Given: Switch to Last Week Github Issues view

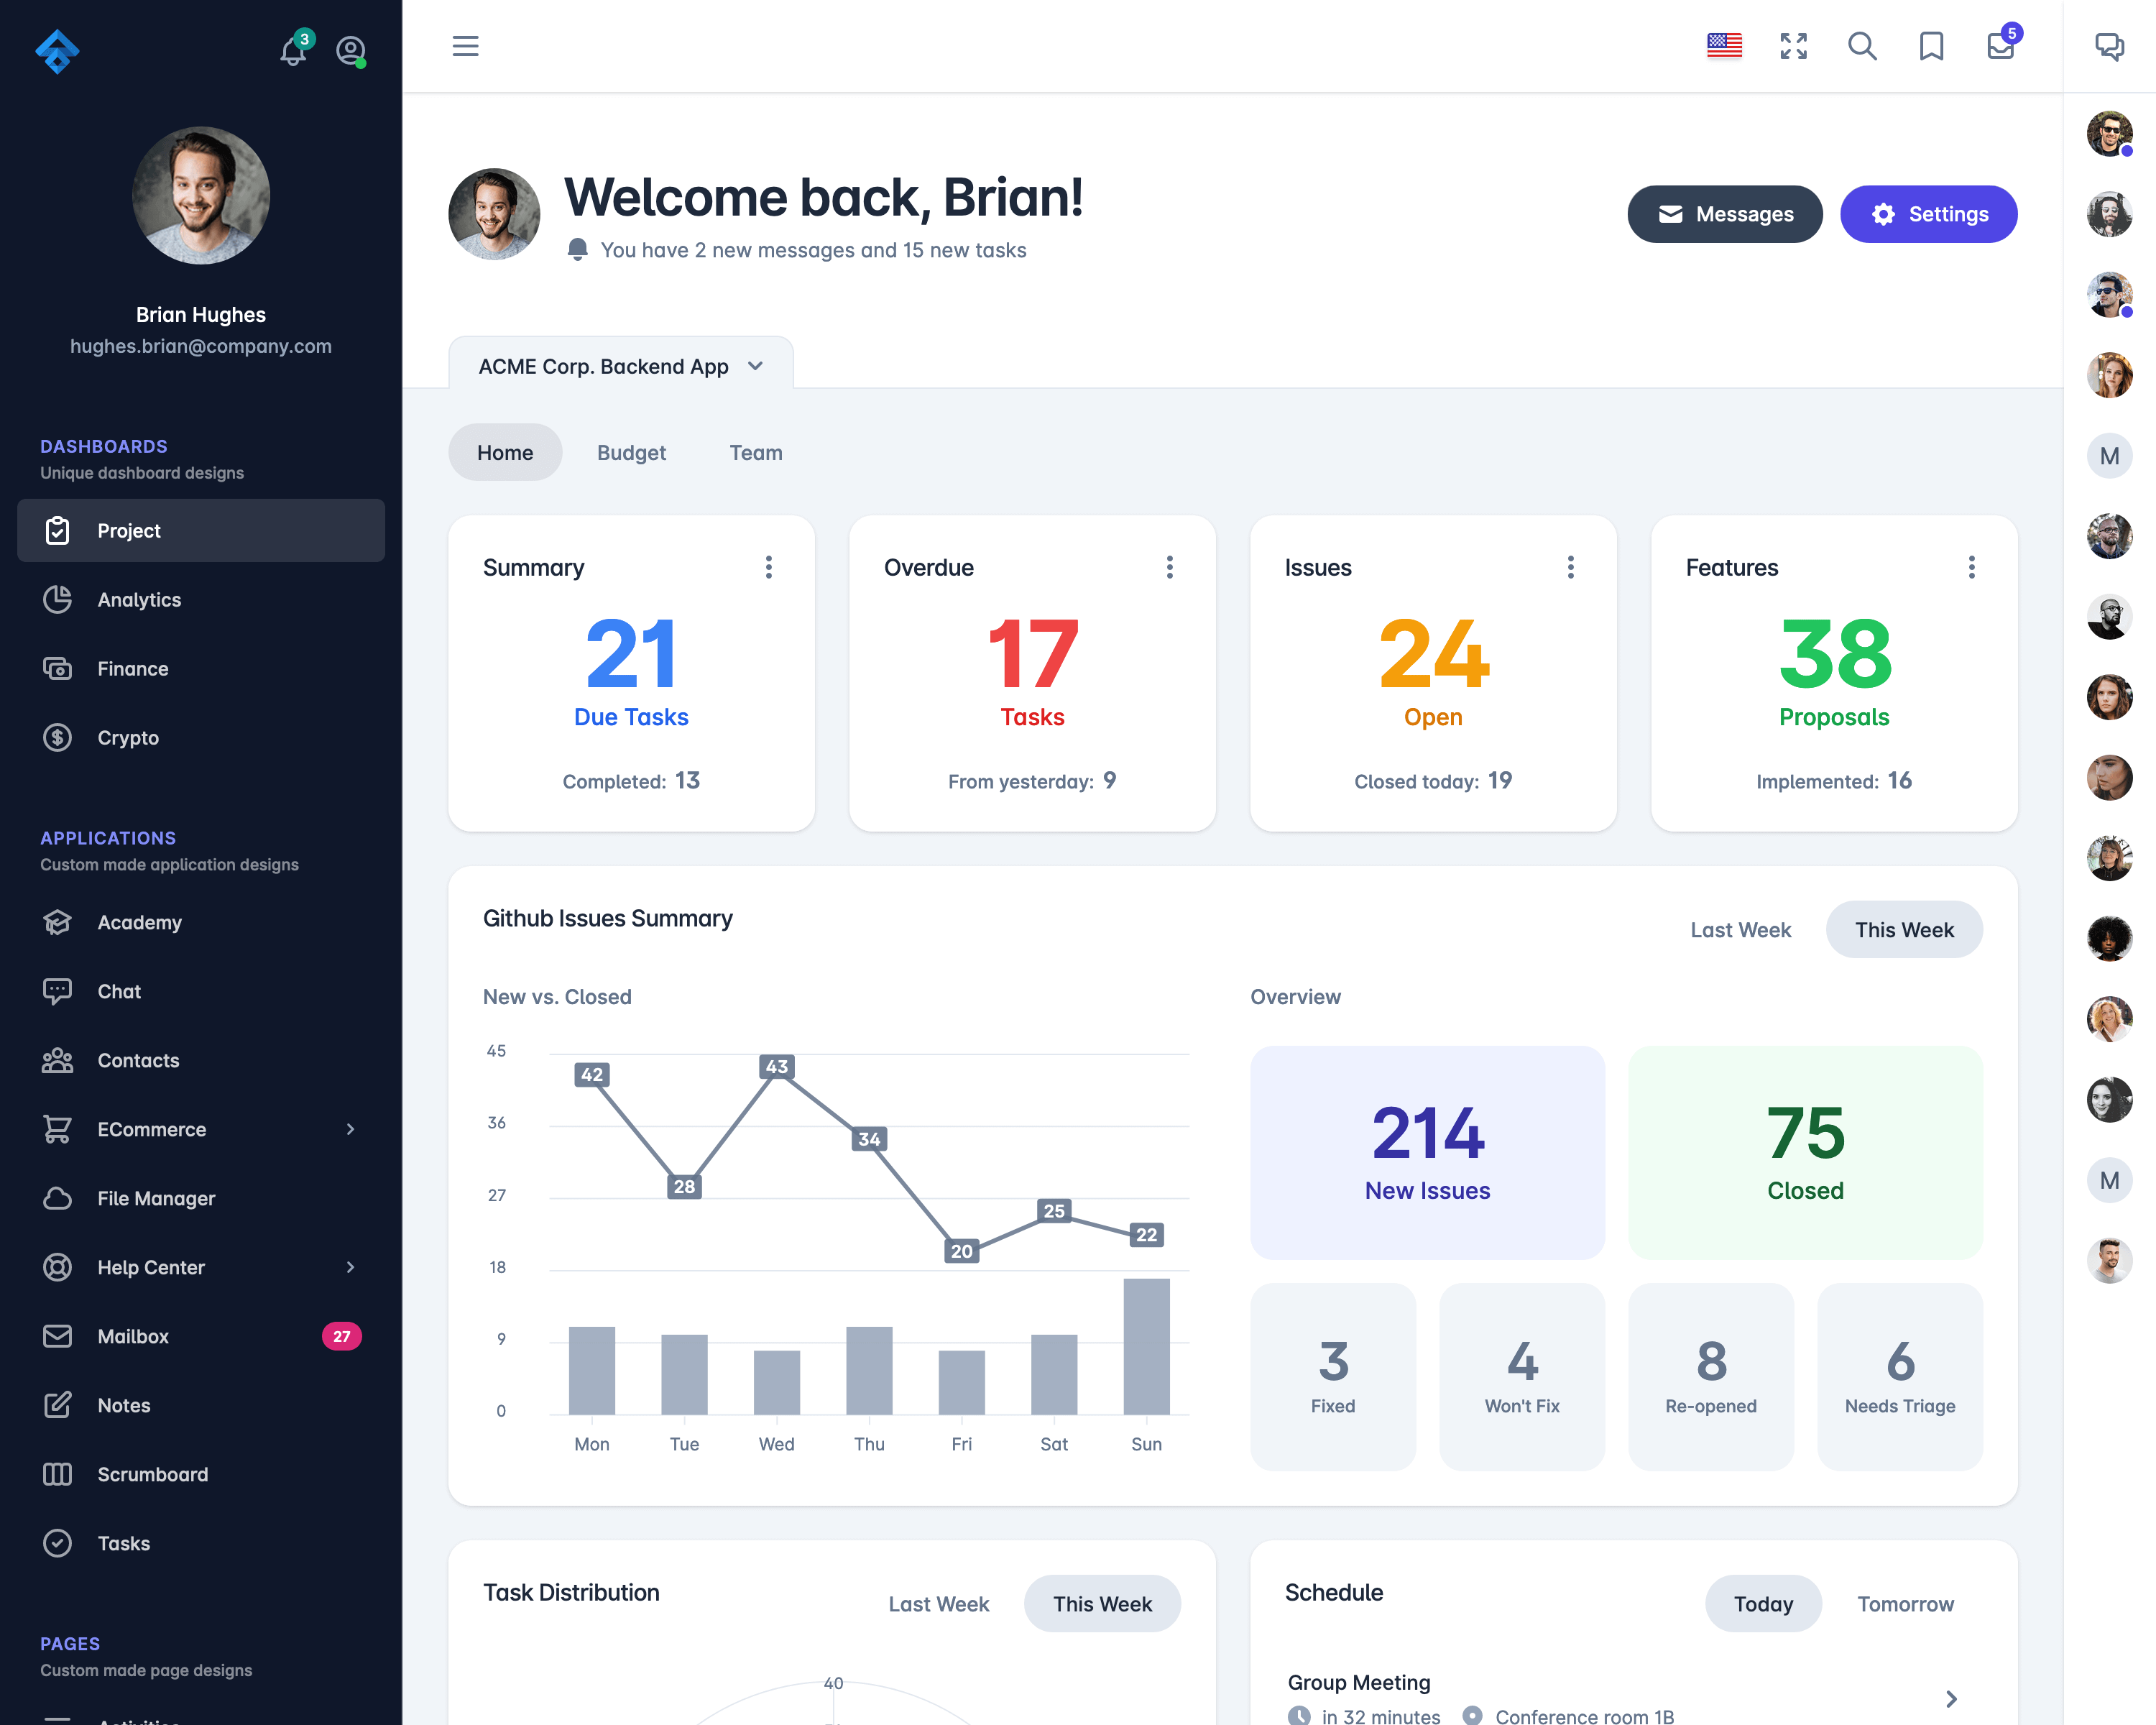Looking at the screenshot, I should (x=1739, y=929).
